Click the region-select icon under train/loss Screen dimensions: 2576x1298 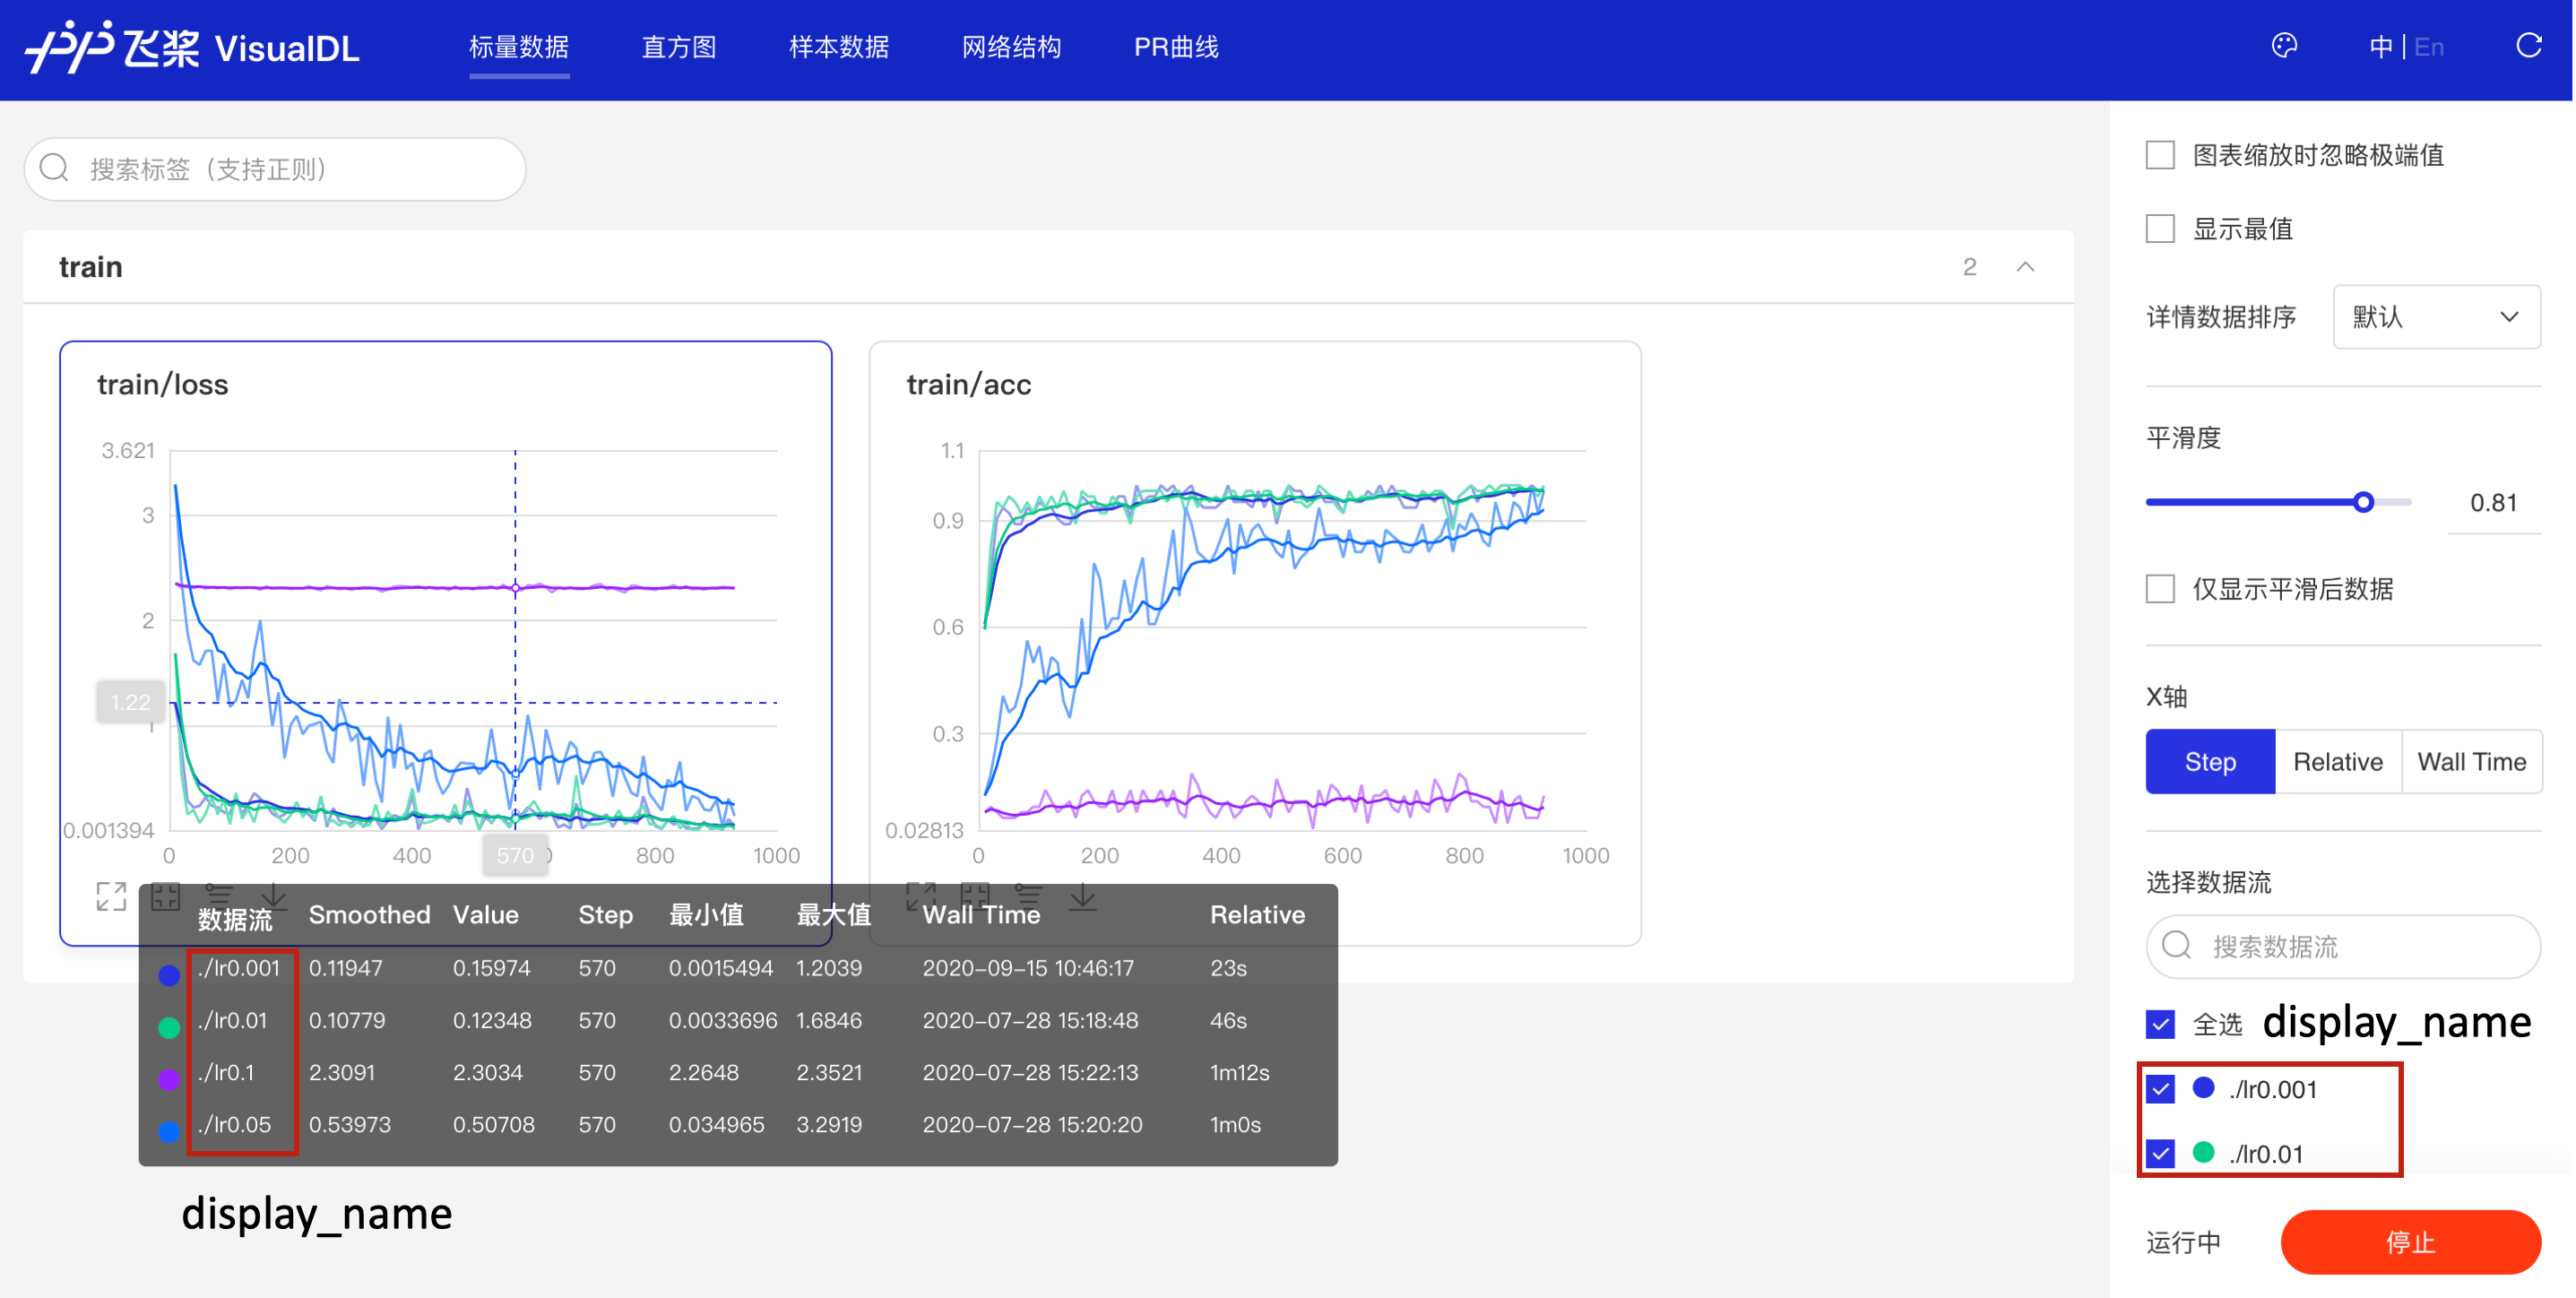point(166,896)
